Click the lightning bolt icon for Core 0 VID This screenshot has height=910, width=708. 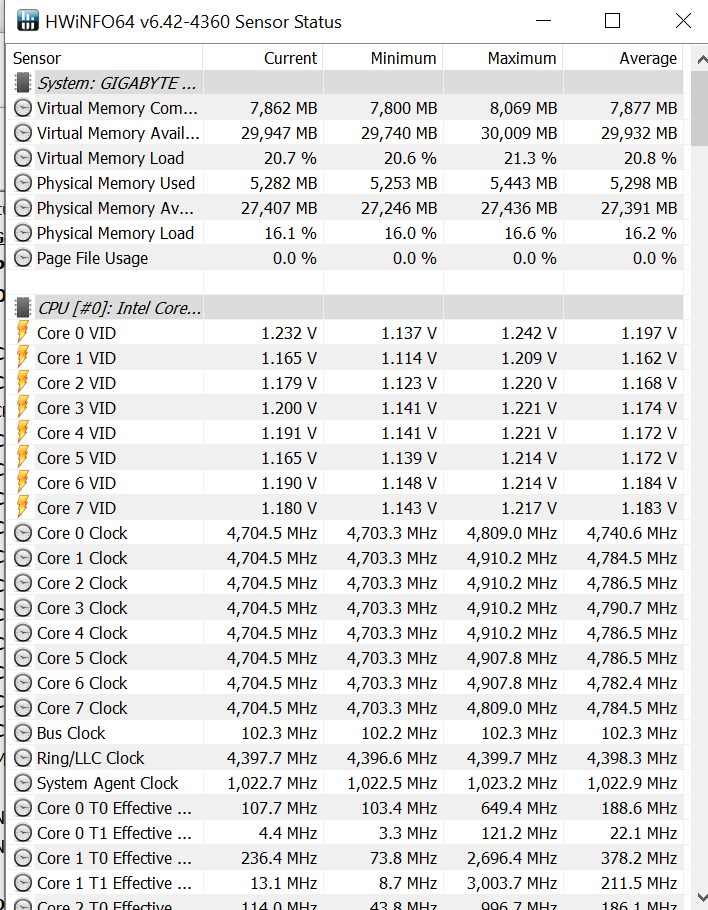point(23,333)
